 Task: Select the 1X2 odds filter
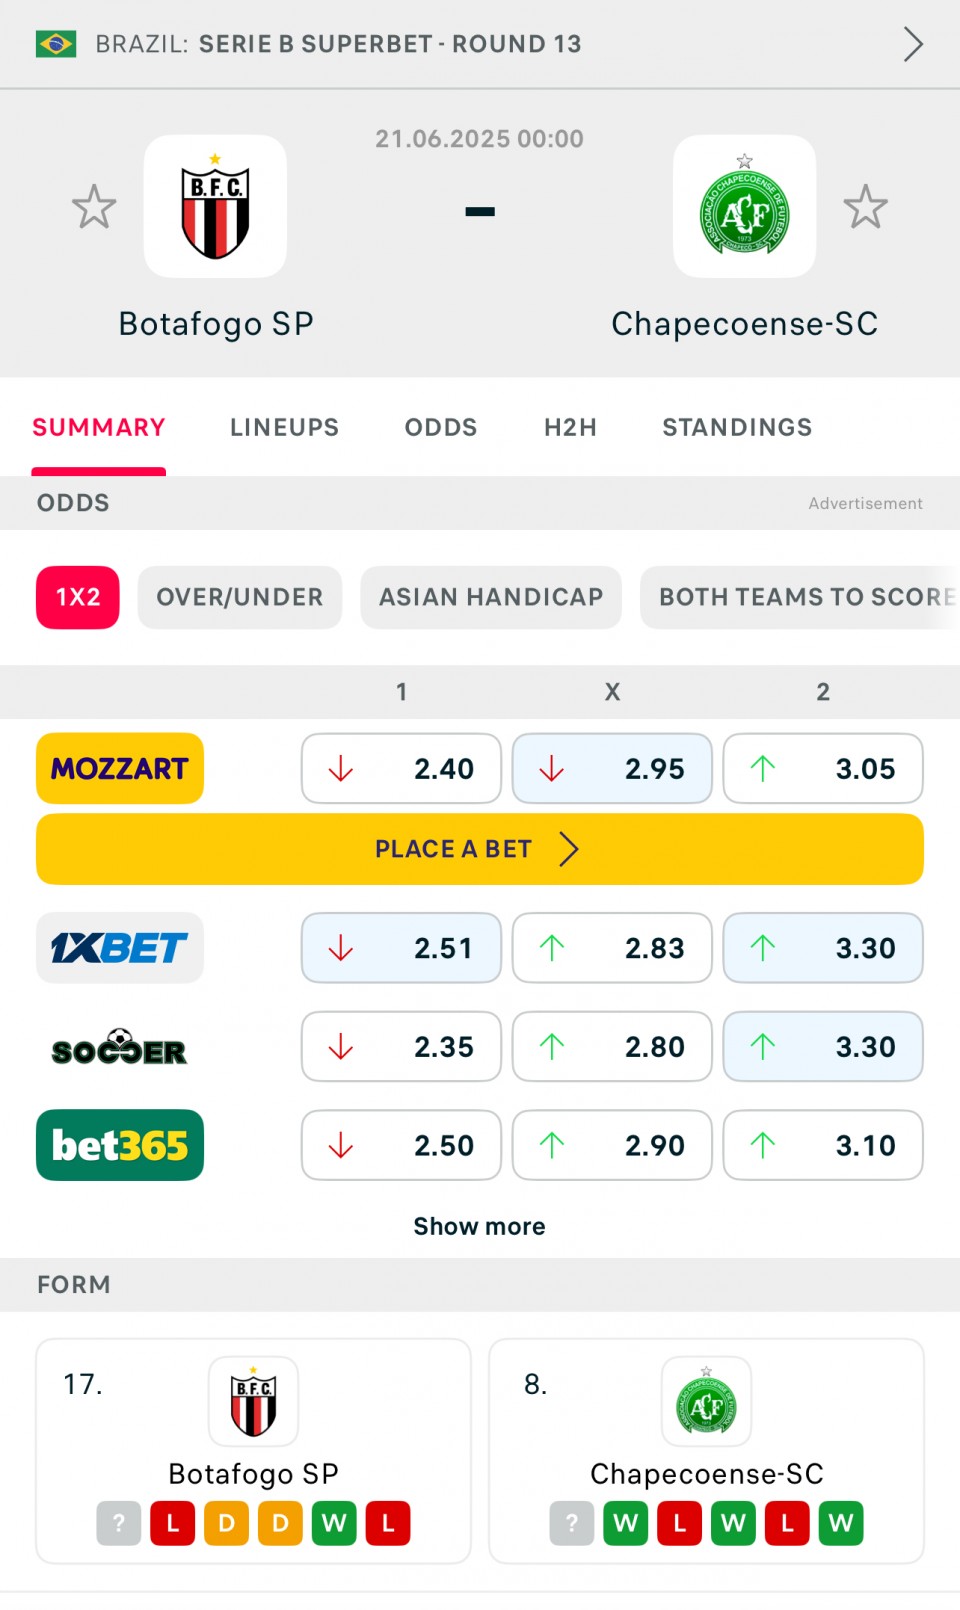[x=78, y=598]
